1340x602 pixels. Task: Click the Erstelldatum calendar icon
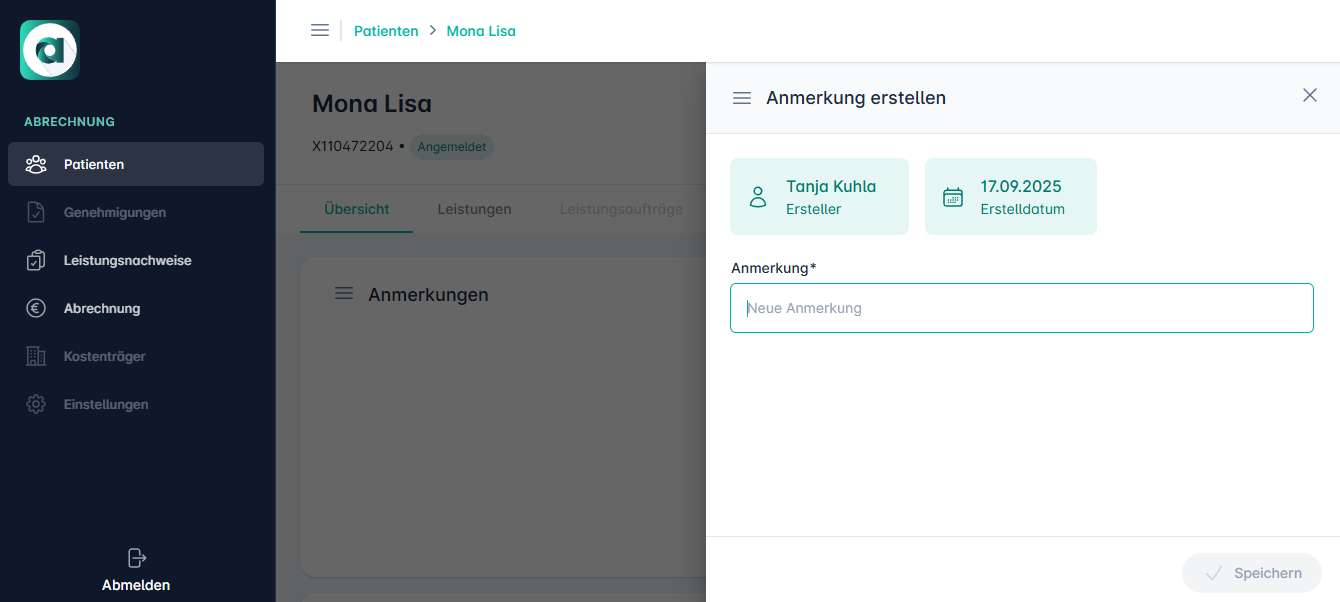(x=953, y=196)
